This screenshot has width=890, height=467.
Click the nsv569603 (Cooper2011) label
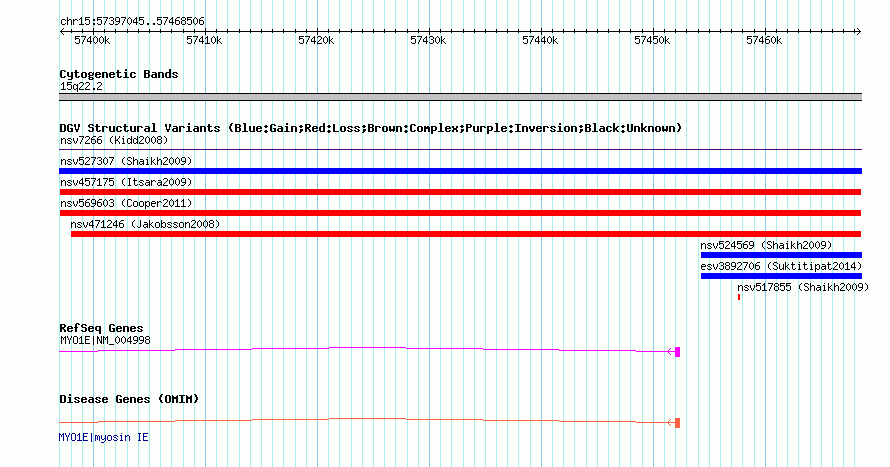coord(126,203)
